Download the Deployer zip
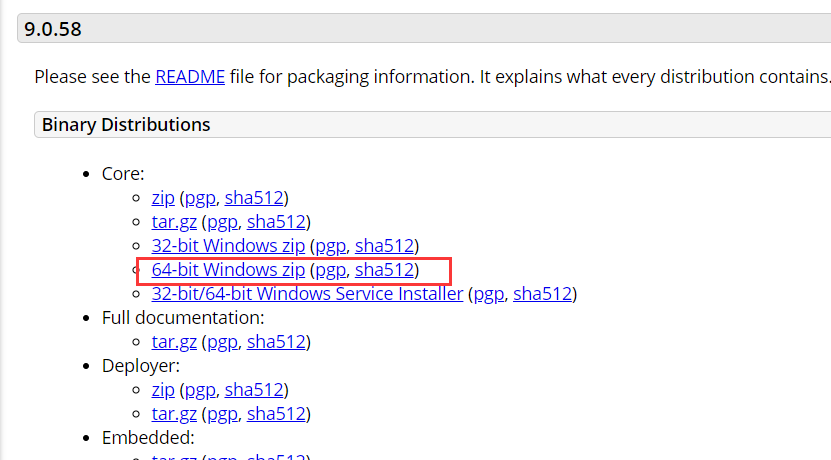The height and width of the screenshot is (460, 831). click(x=163, y=390)
